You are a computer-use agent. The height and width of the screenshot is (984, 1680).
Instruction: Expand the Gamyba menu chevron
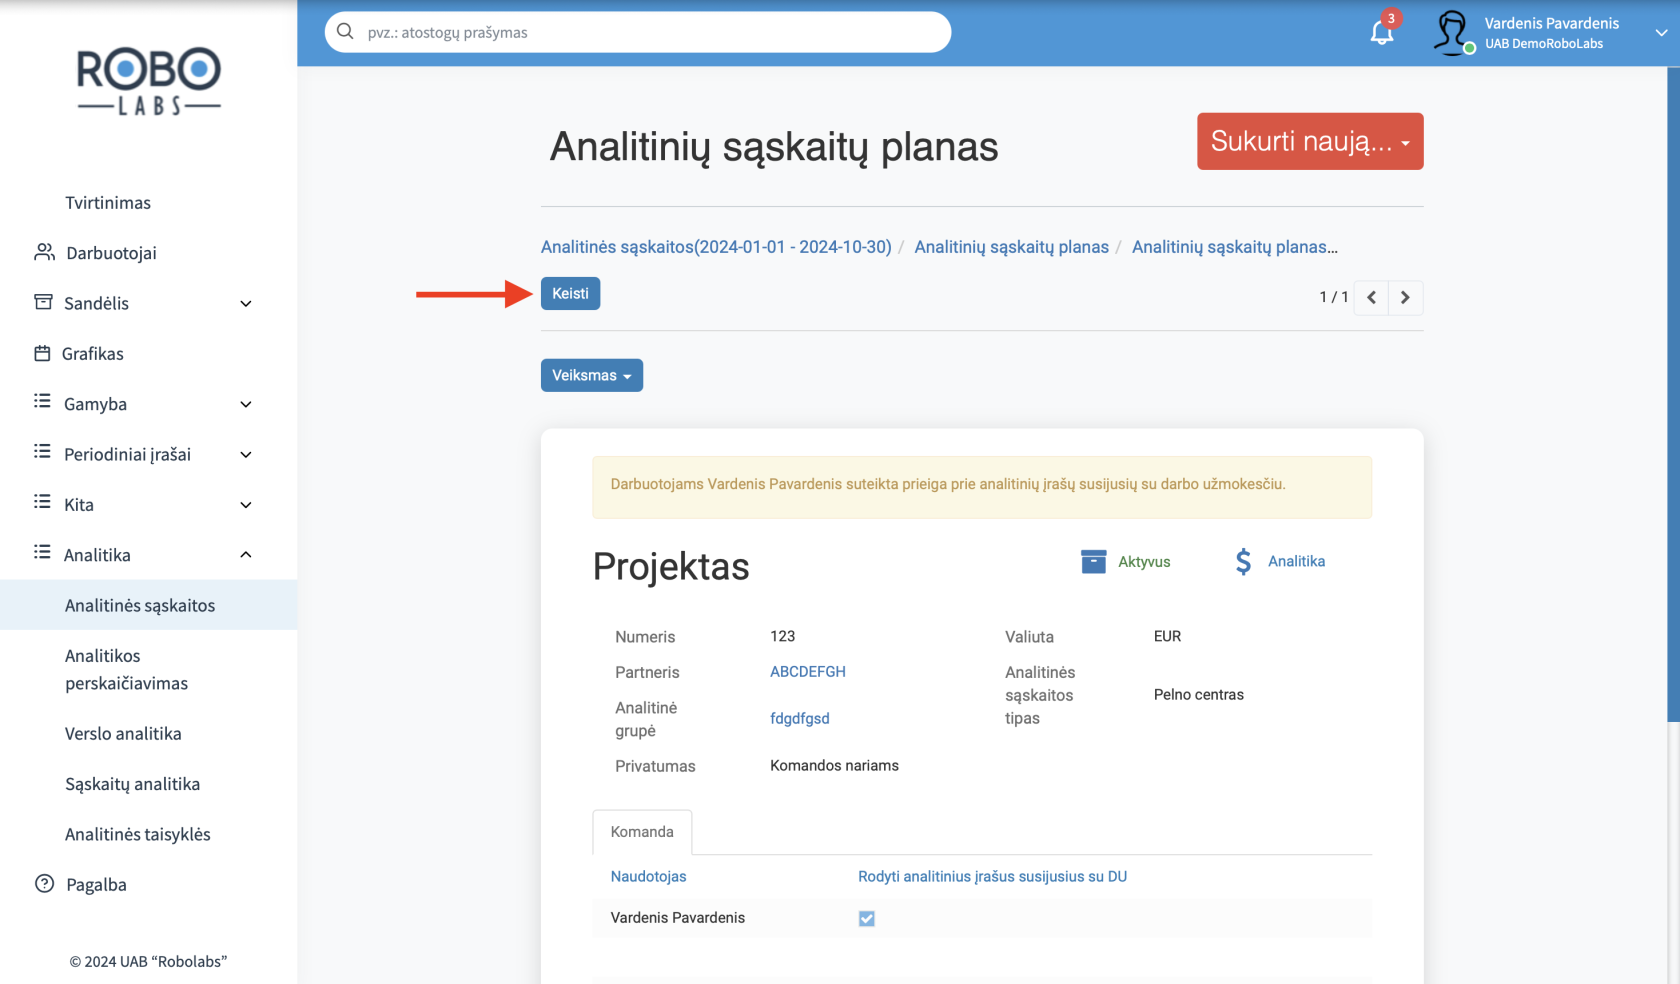point(246,404)
